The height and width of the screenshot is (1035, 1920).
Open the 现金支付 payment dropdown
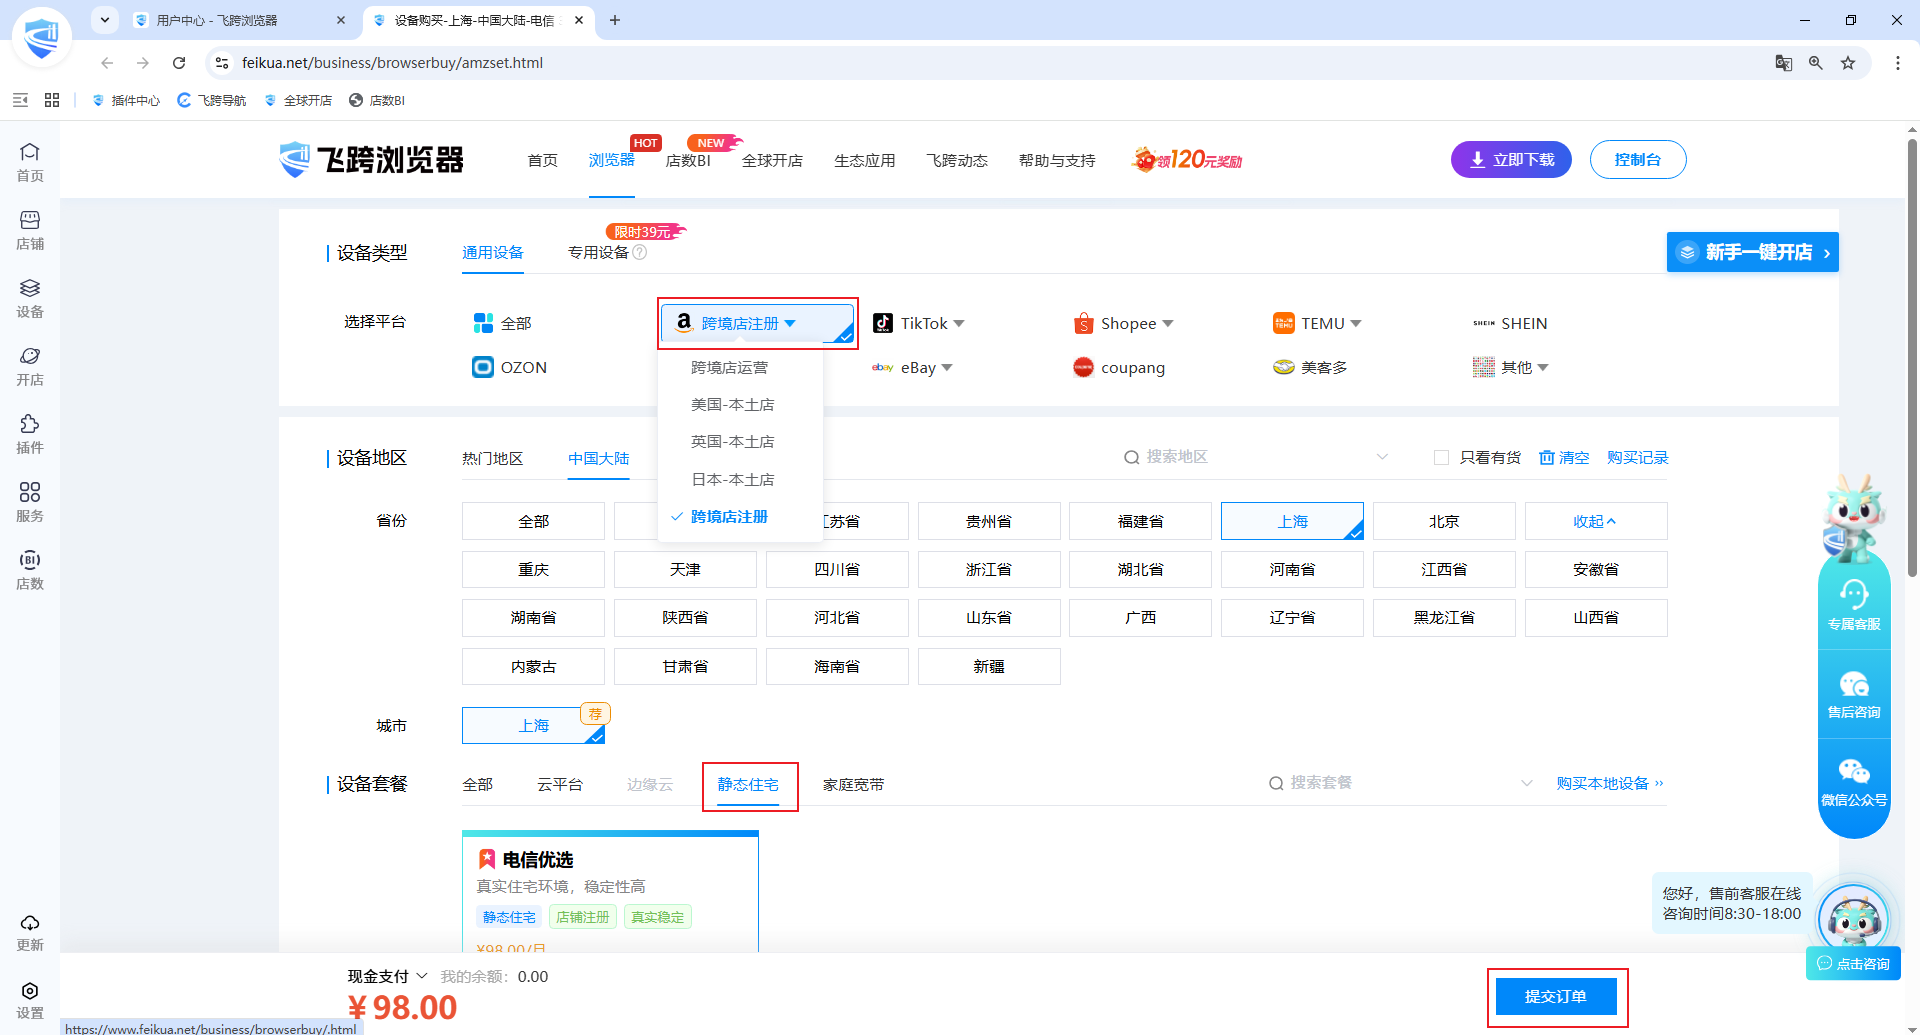pos(387,976)
